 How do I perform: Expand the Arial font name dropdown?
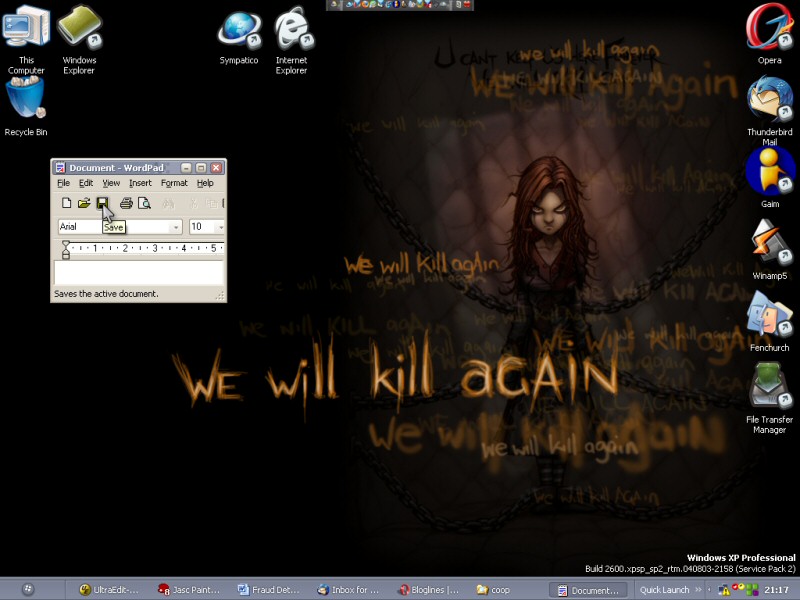tap(176, 227)
